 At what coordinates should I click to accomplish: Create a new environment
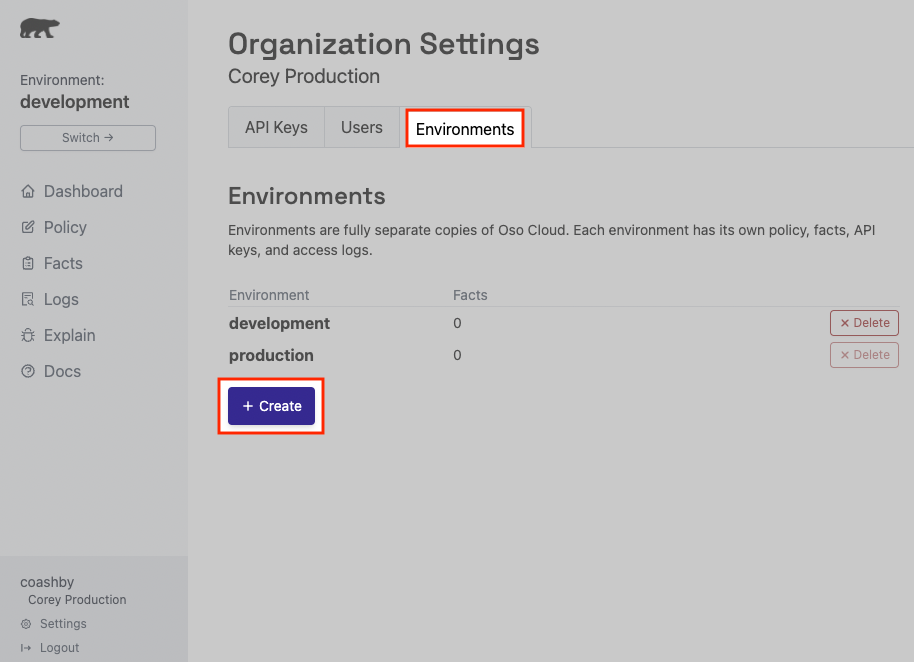(x=272, y=406)
